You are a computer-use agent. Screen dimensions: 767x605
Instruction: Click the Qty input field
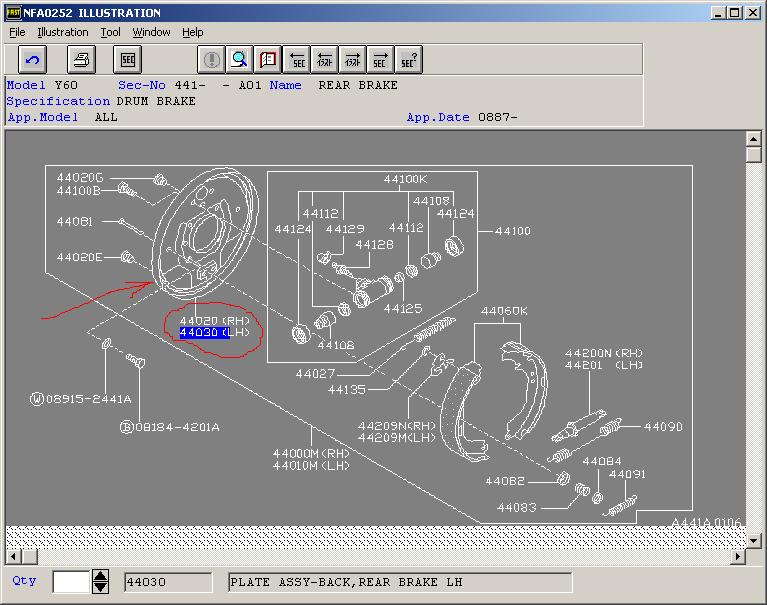[71, 582]
